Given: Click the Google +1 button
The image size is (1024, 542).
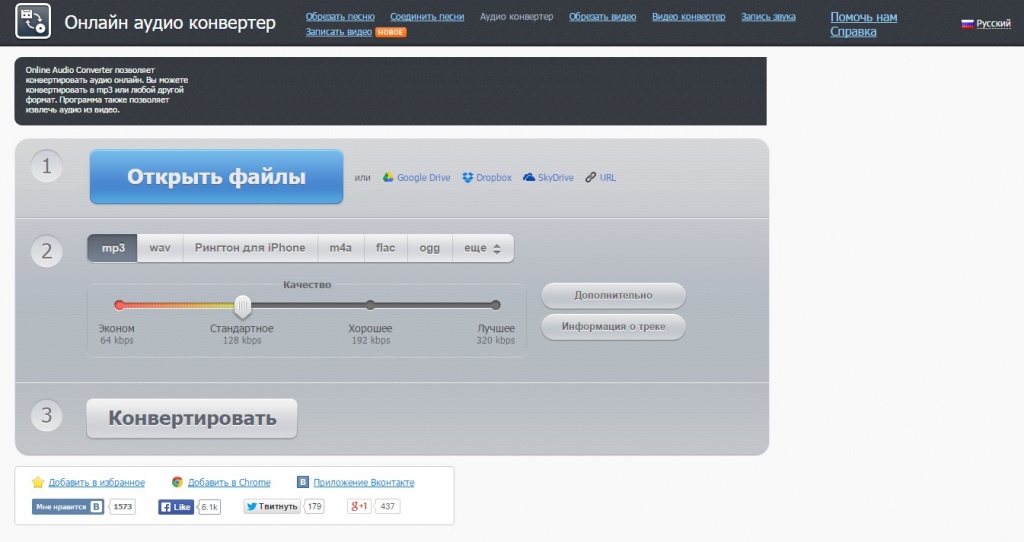Looking at the screenshot, I should [x=359, y=507].
